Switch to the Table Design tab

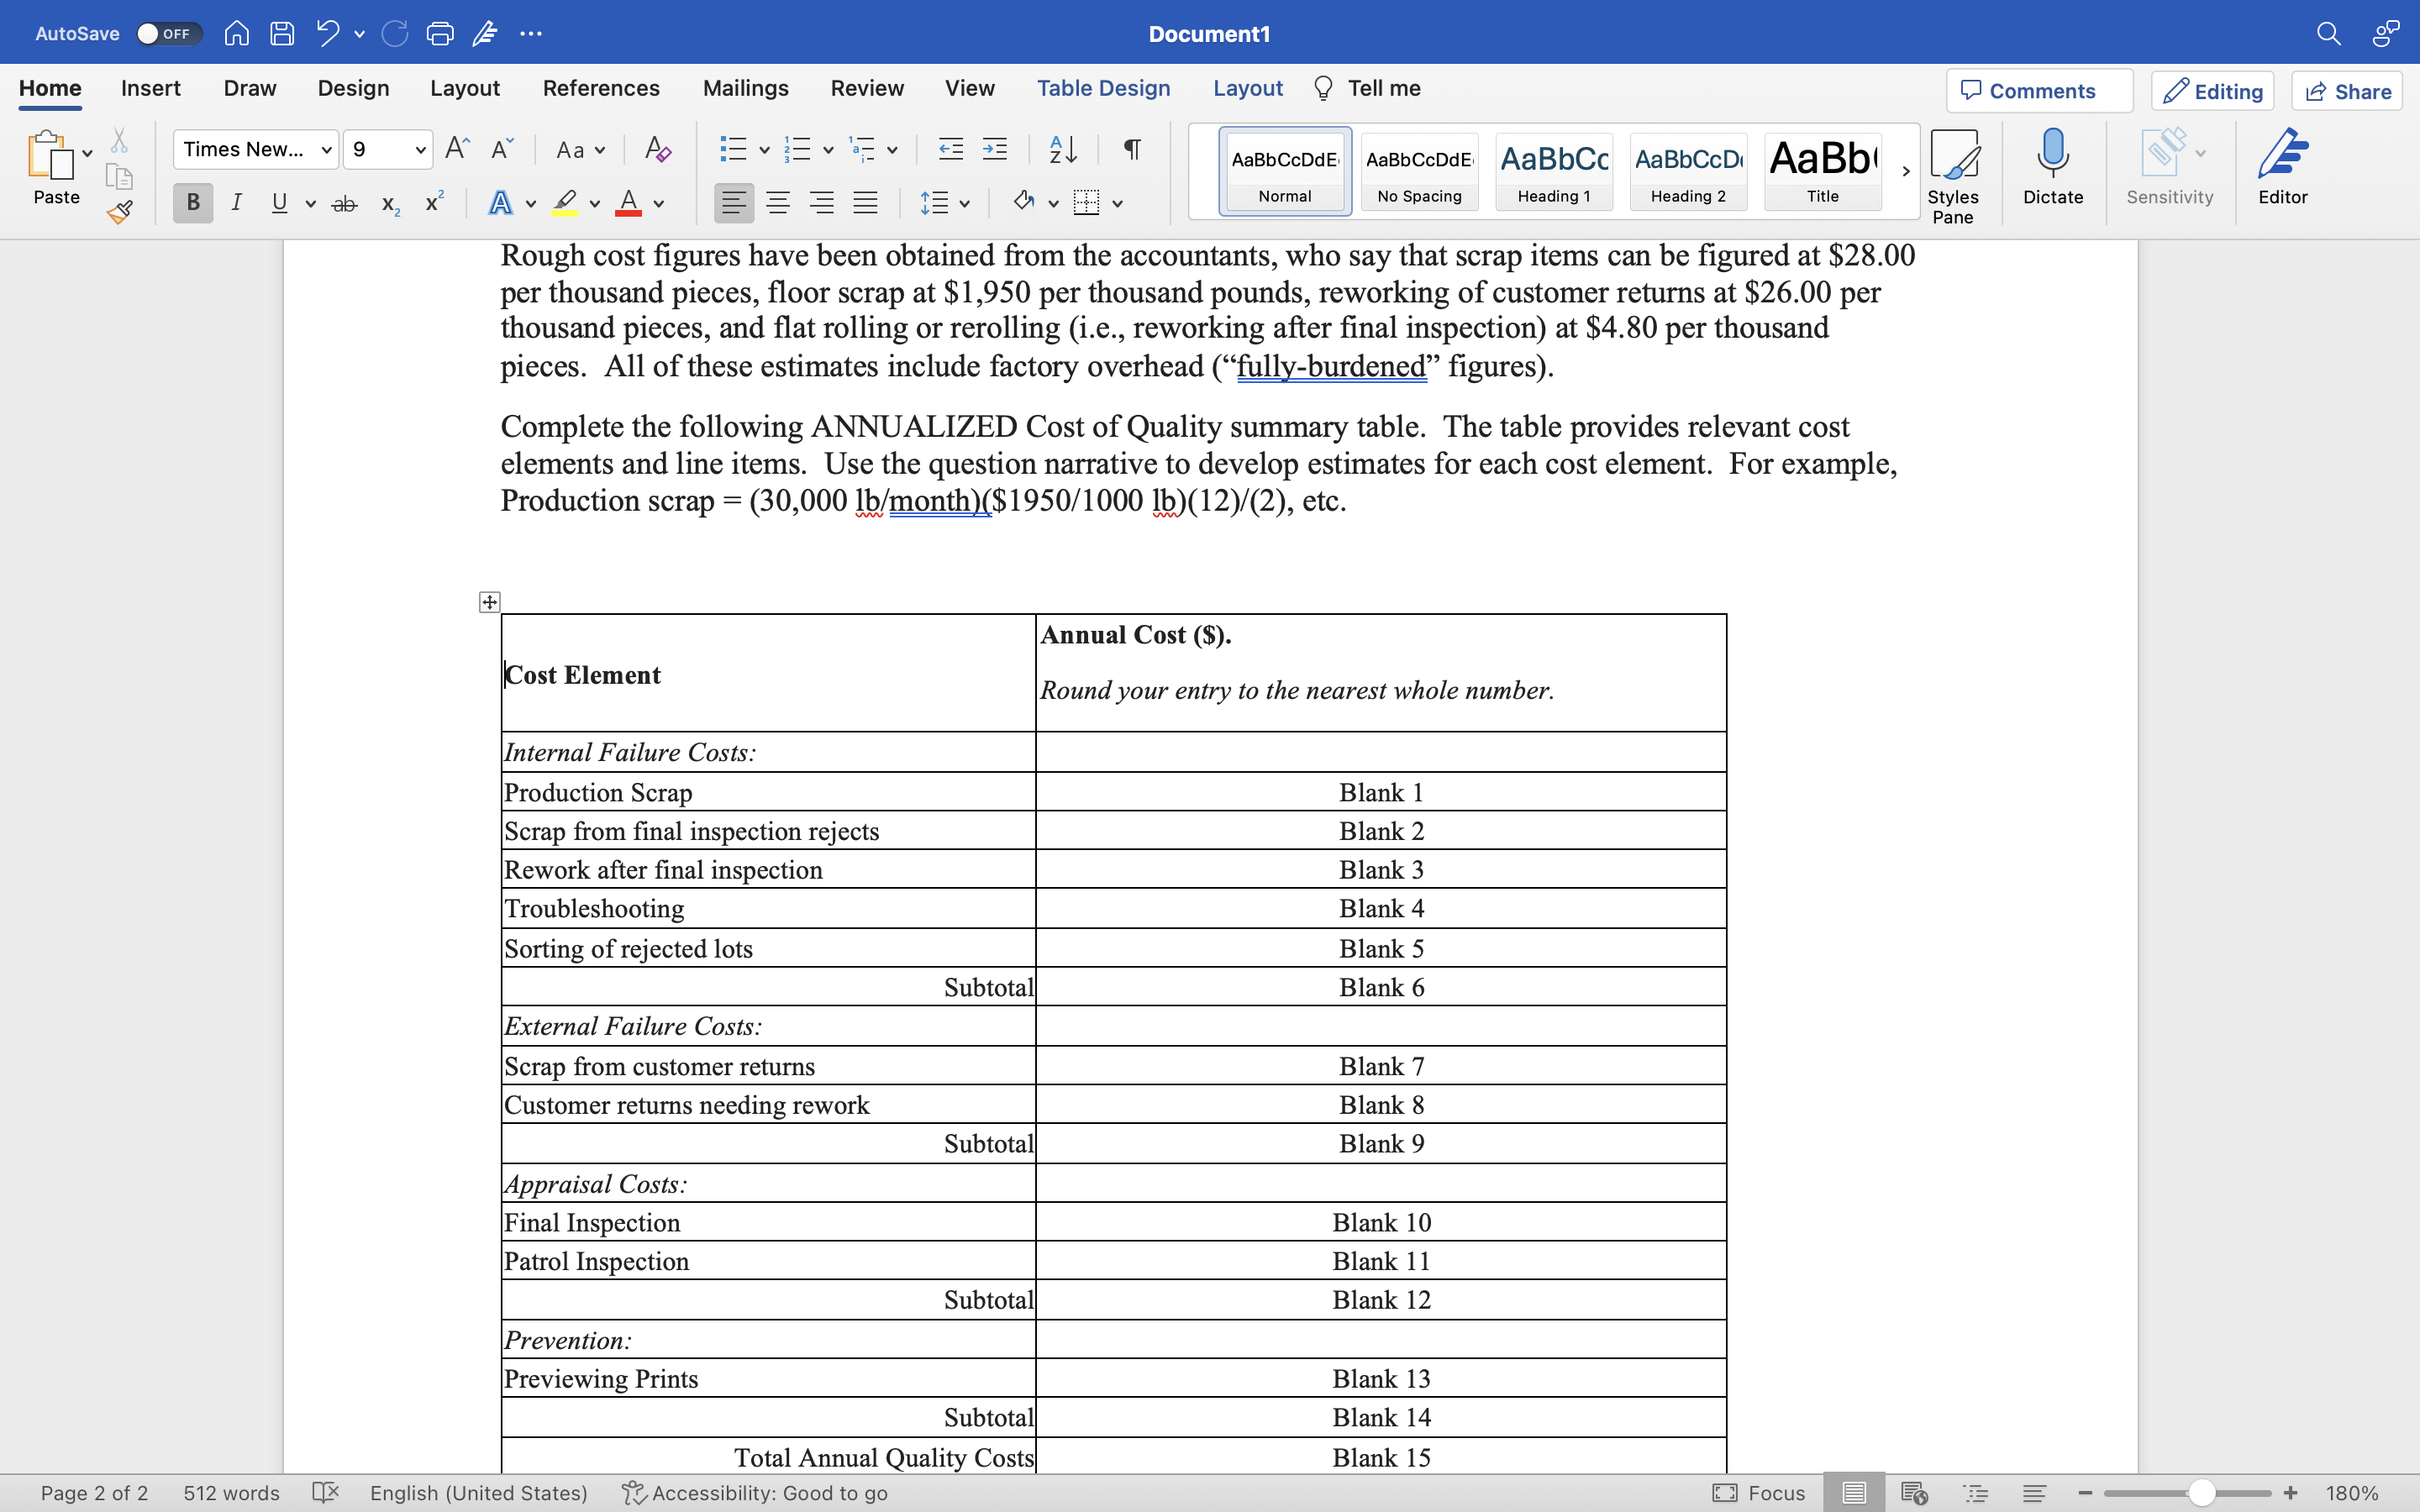click(1103, 88)
